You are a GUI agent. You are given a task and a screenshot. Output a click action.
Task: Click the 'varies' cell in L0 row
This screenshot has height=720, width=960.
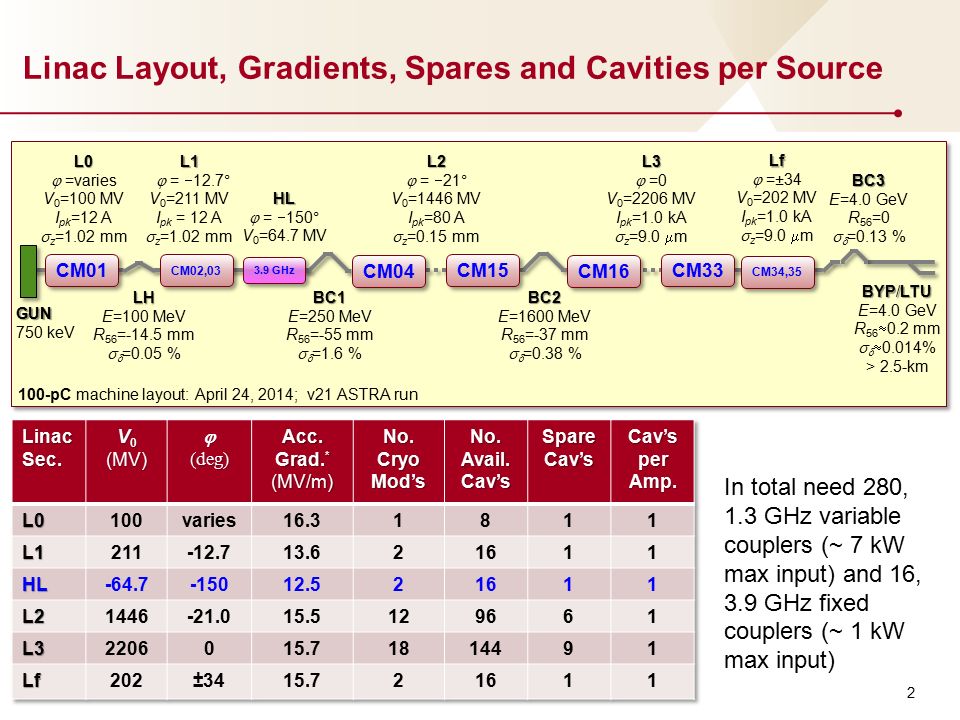(x=209, y=520)
